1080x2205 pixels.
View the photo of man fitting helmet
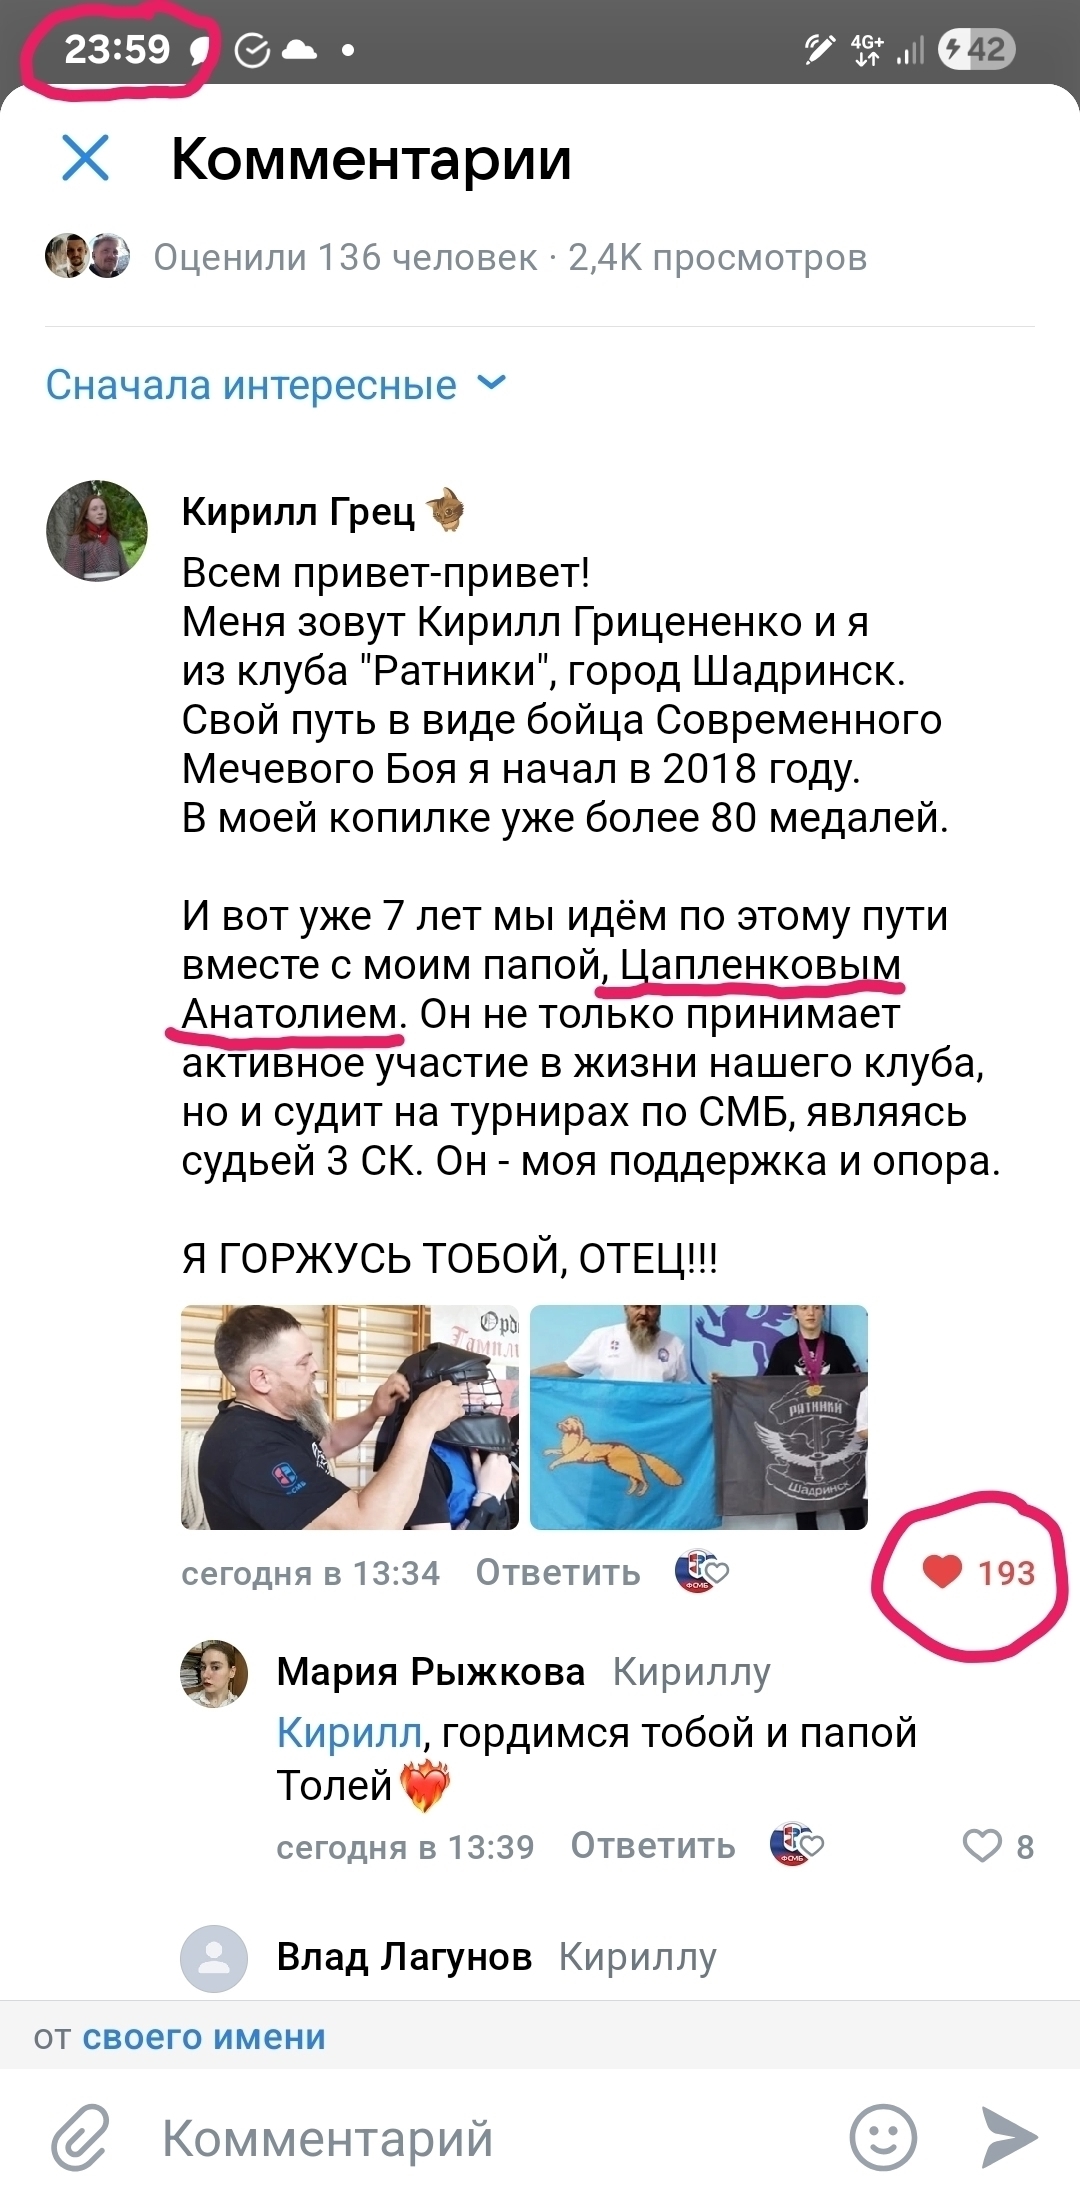[x=350, y=1417]
